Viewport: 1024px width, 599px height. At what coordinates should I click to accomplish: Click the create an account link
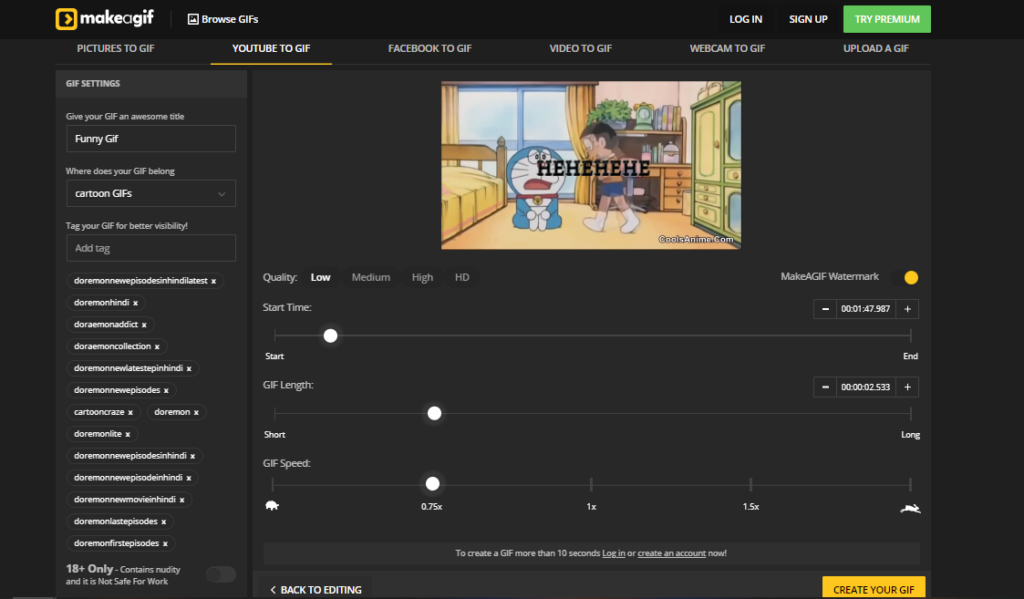pyautogui.click(x=671, y=553)
